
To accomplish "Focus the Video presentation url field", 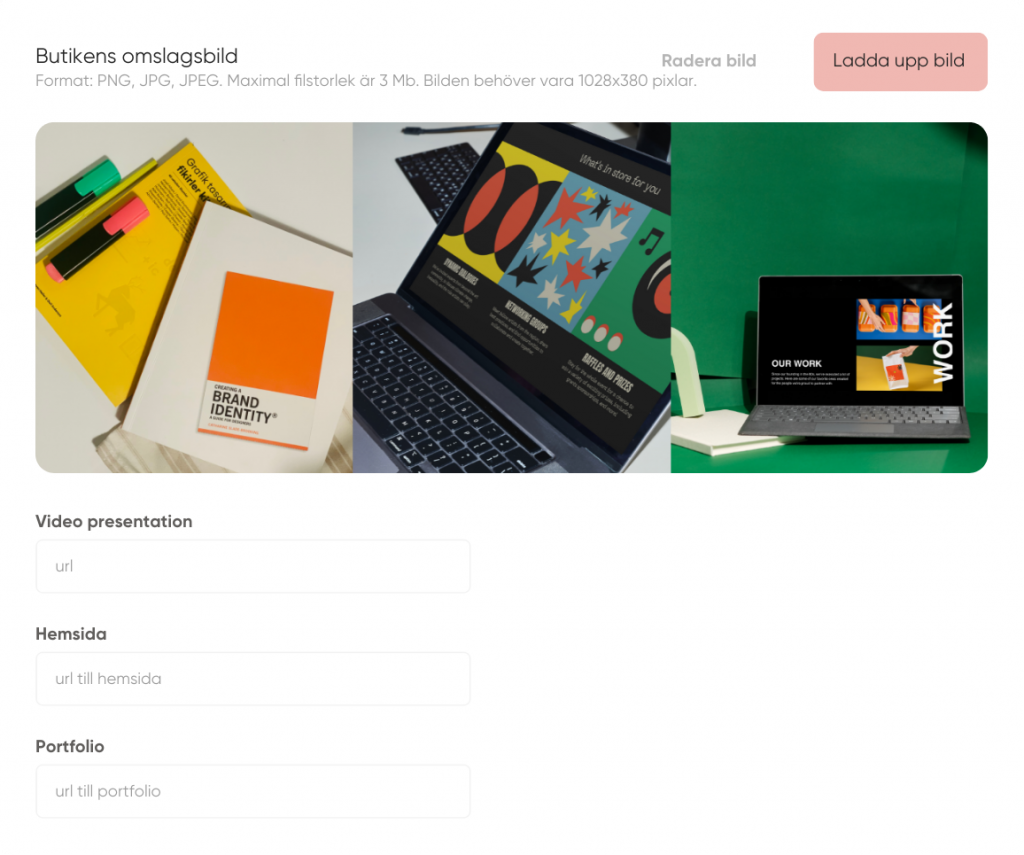I will [253, 566].
